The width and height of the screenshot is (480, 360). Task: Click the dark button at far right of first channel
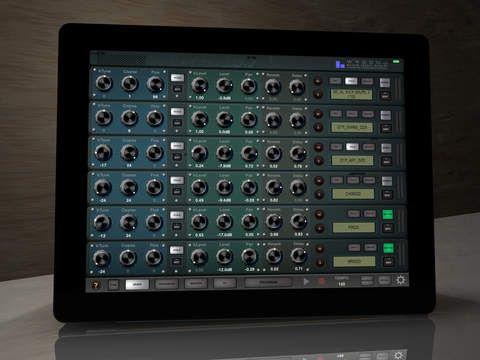coord(385,95)
